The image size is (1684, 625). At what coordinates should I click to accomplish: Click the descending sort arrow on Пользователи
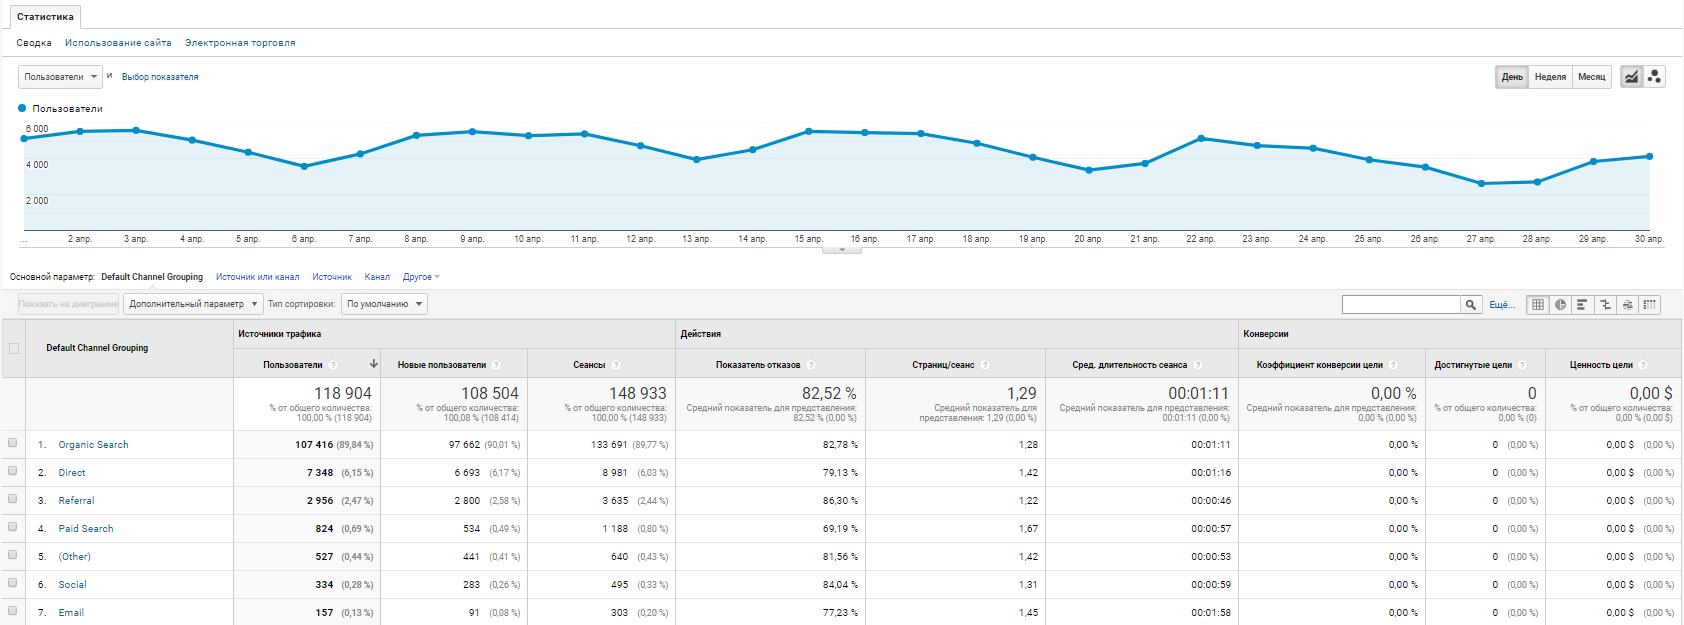click(374, 364)
